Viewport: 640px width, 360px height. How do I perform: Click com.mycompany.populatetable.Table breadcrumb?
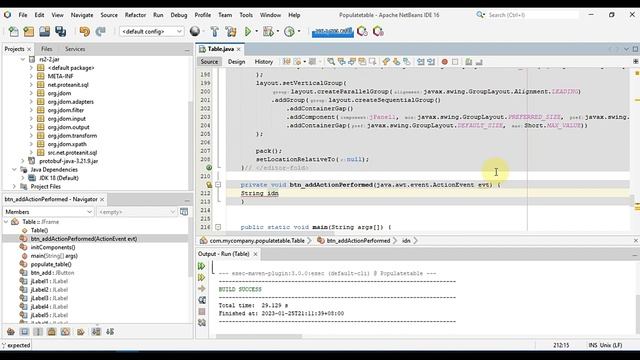point(257,241)
